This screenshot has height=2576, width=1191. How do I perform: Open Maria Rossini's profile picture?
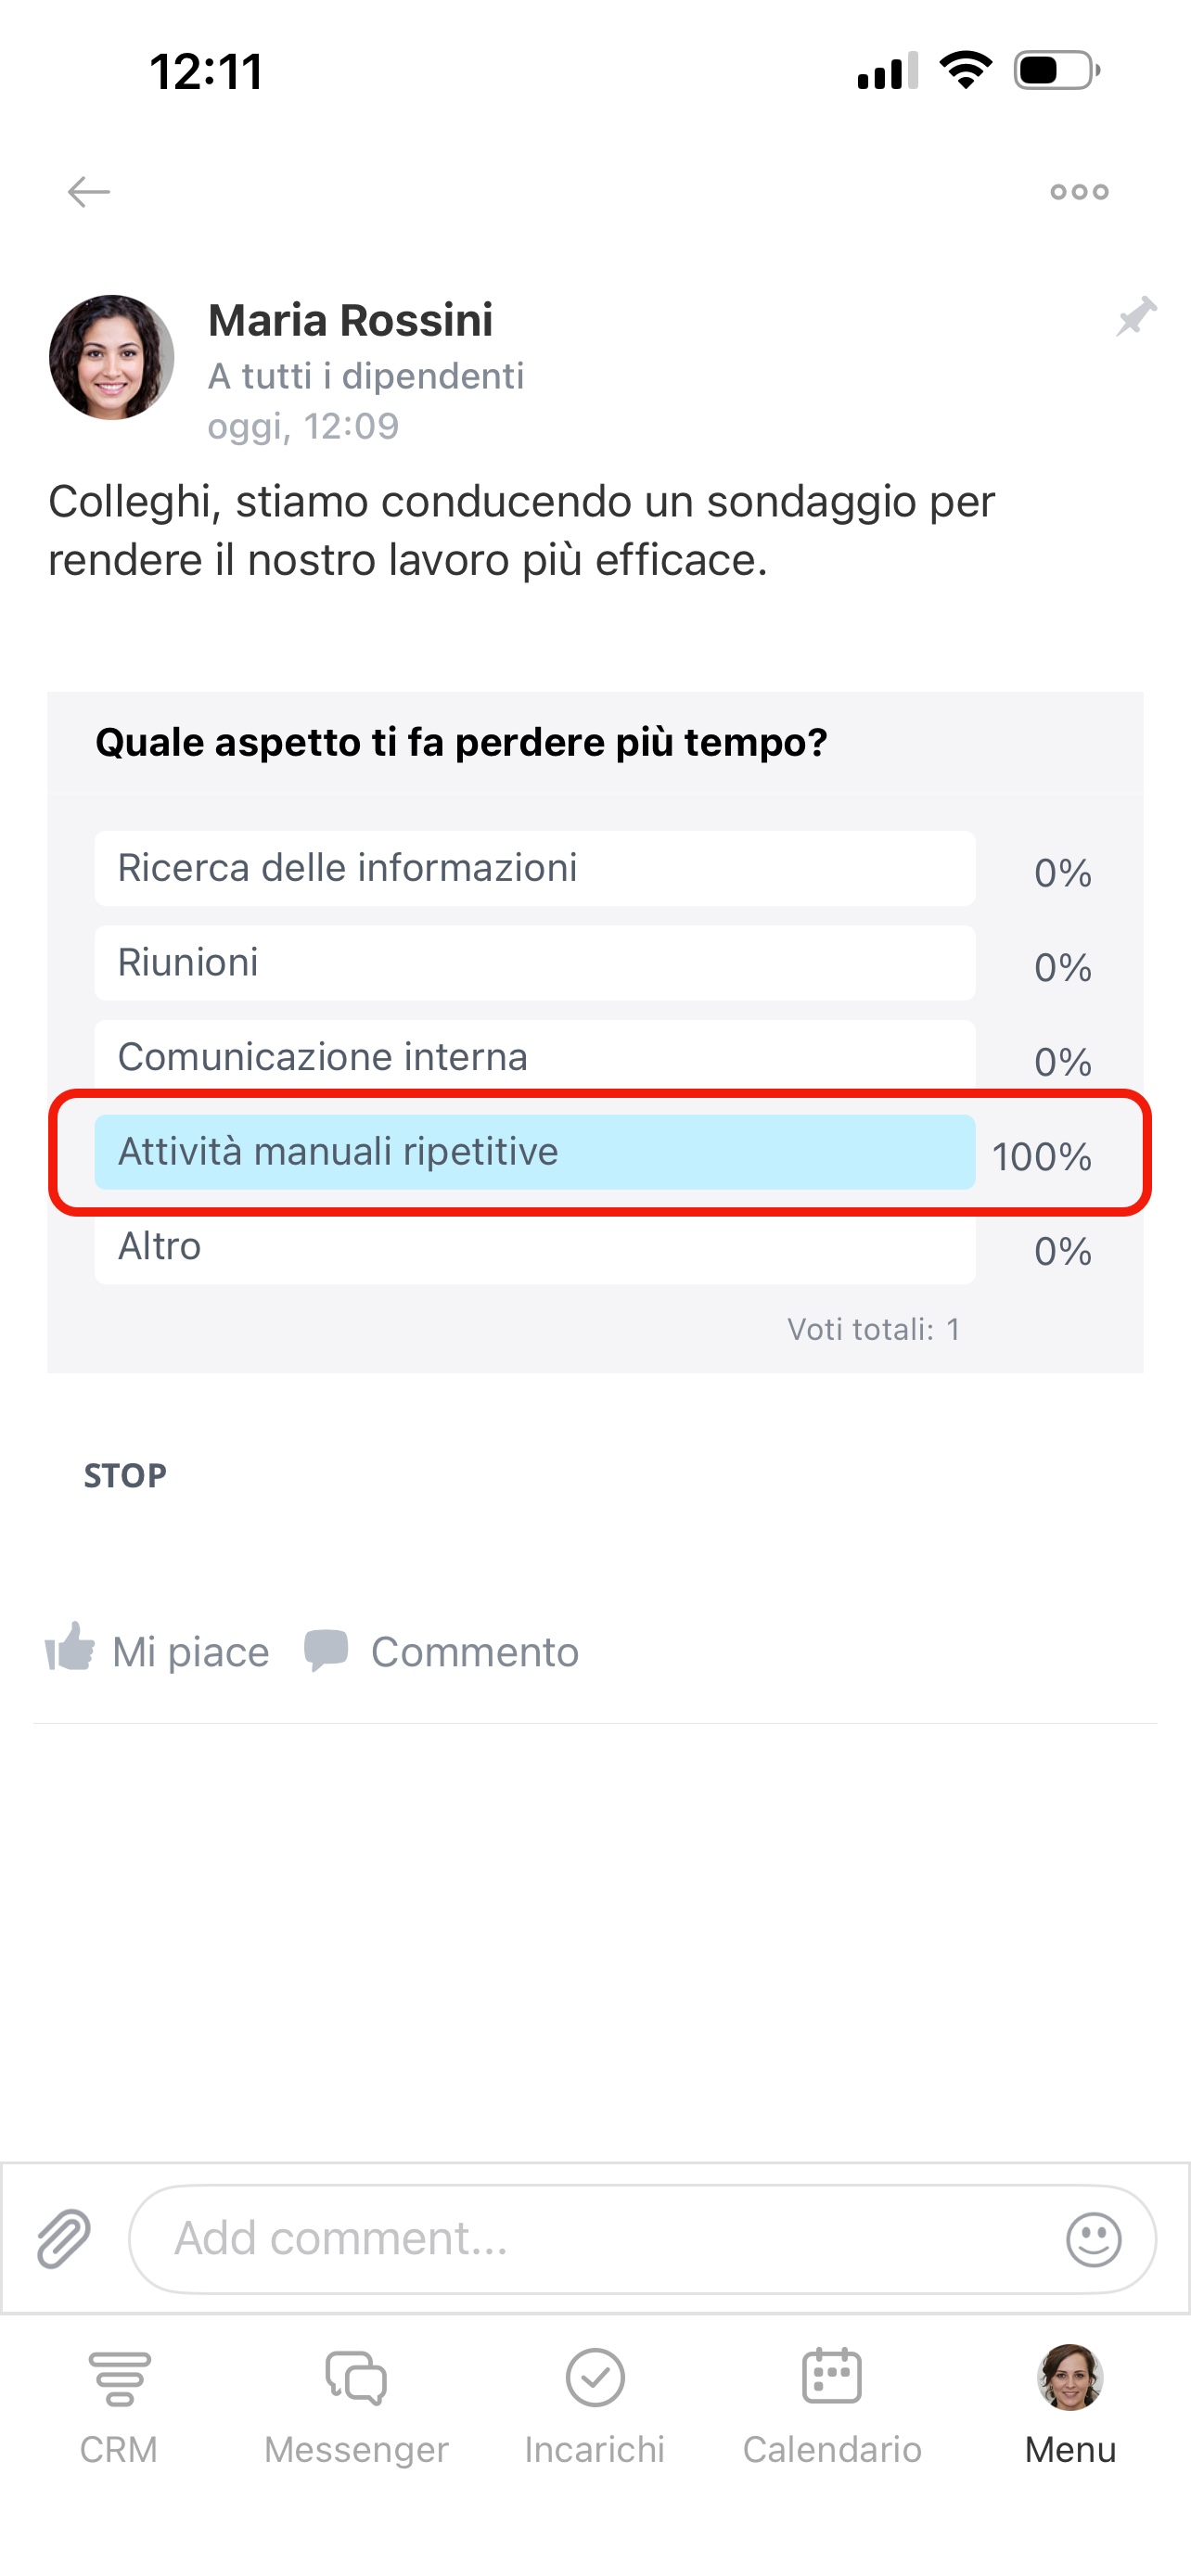pos(112,357)
